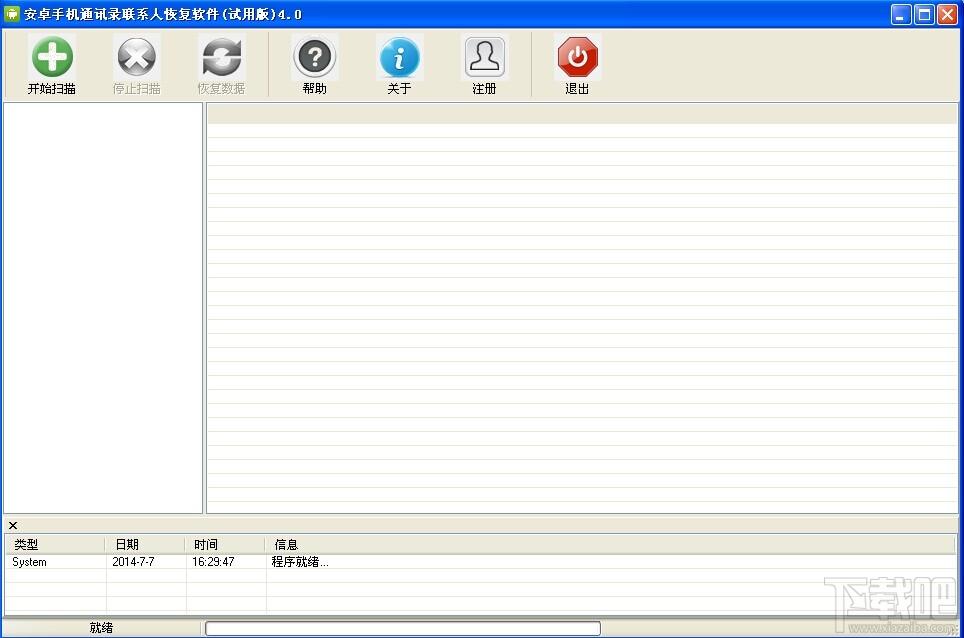
Task: Click the Recover Data (恢复数据) icon
Action: coord(221,57)
